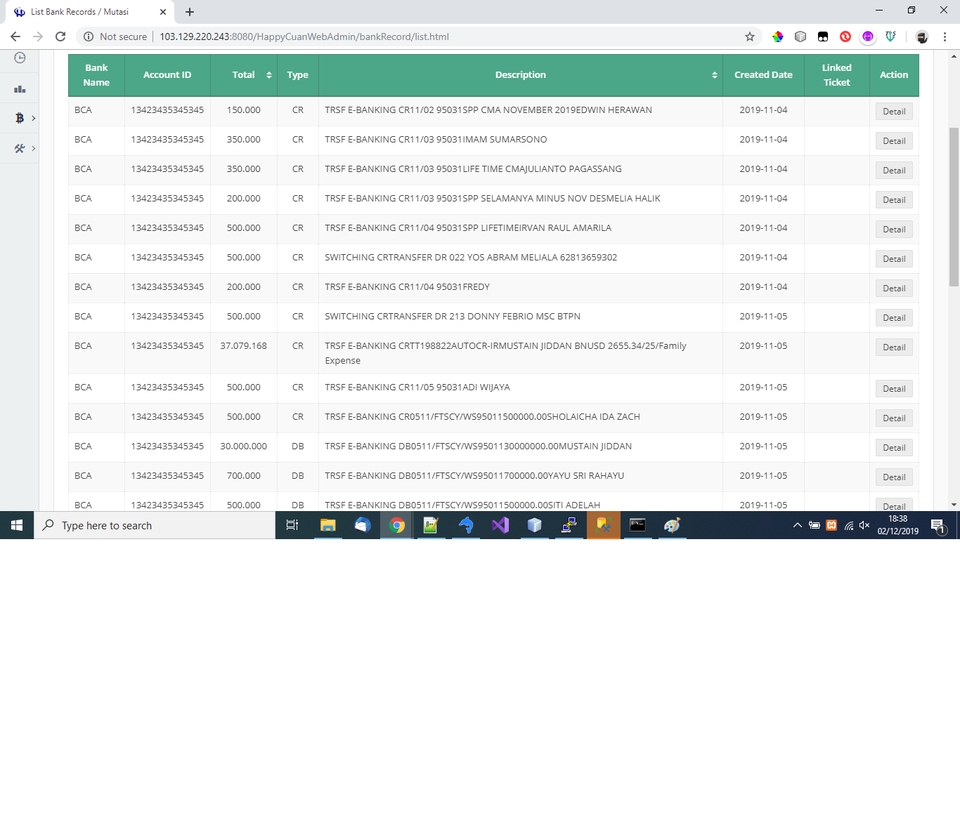
Task: Open the taskbar clock and date
Action: (898, 525)
